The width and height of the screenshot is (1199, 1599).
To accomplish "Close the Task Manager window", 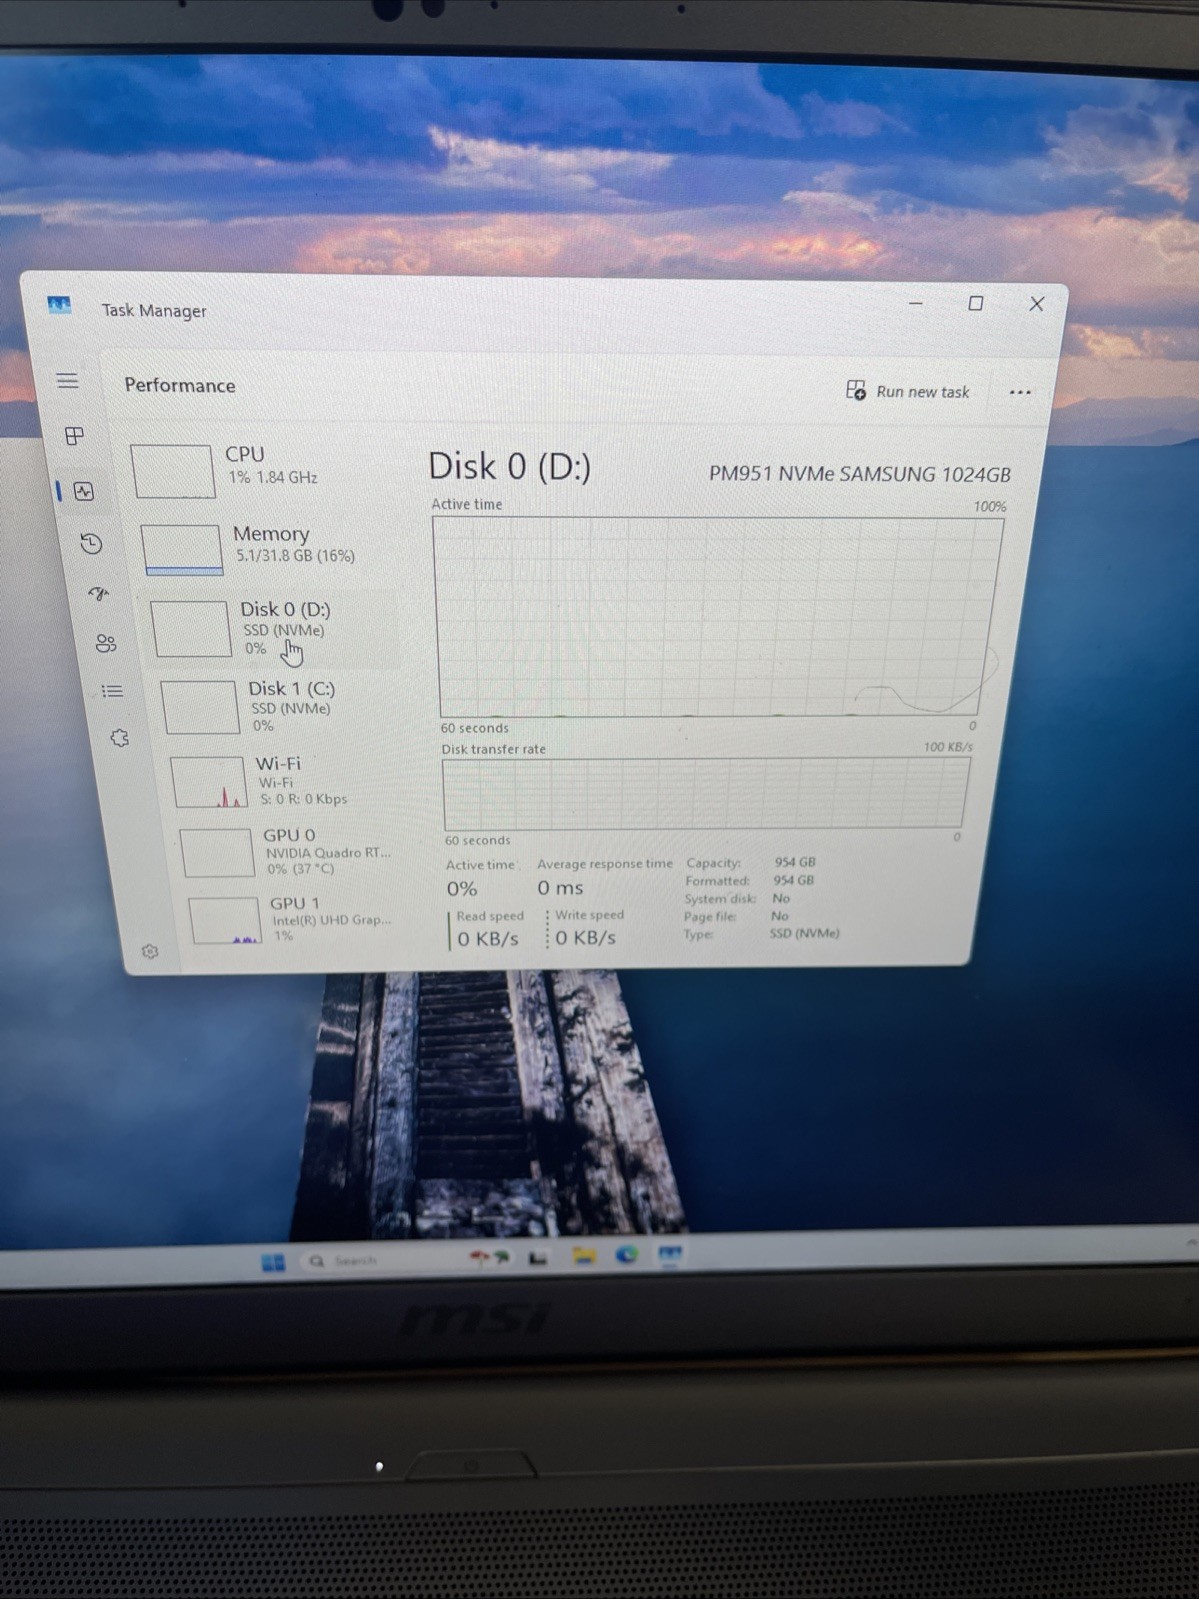I will click(1037, 304).
